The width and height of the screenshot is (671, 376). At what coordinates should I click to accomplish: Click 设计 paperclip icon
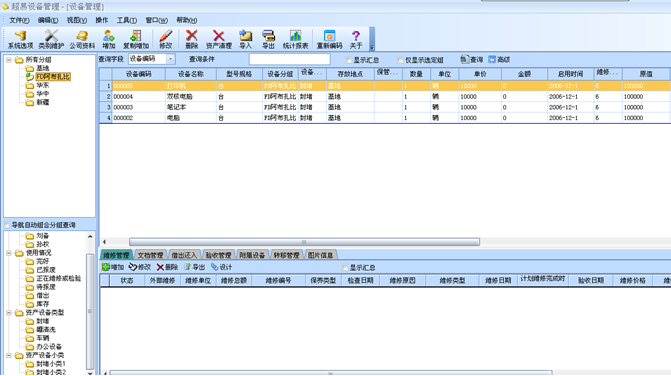[222, 267]
